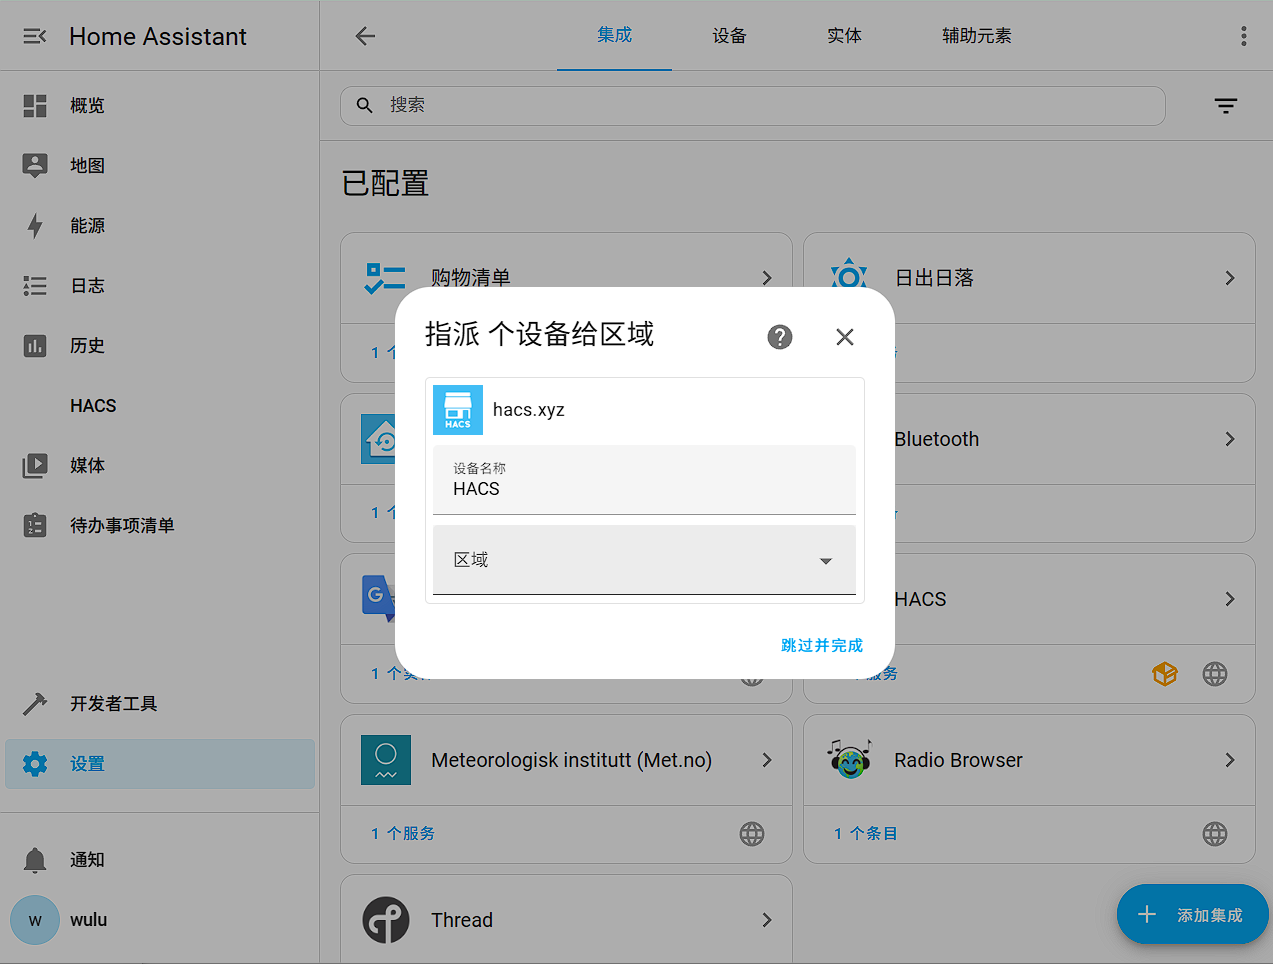Expand the 购物清单 integration chevron
Image resolution: width=1273 pixels, height=964 pixels.
[767, 278]
